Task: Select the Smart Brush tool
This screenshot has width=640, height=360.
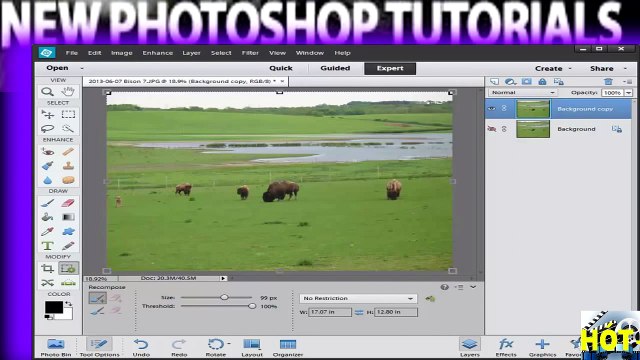Action: click(47, 166)
